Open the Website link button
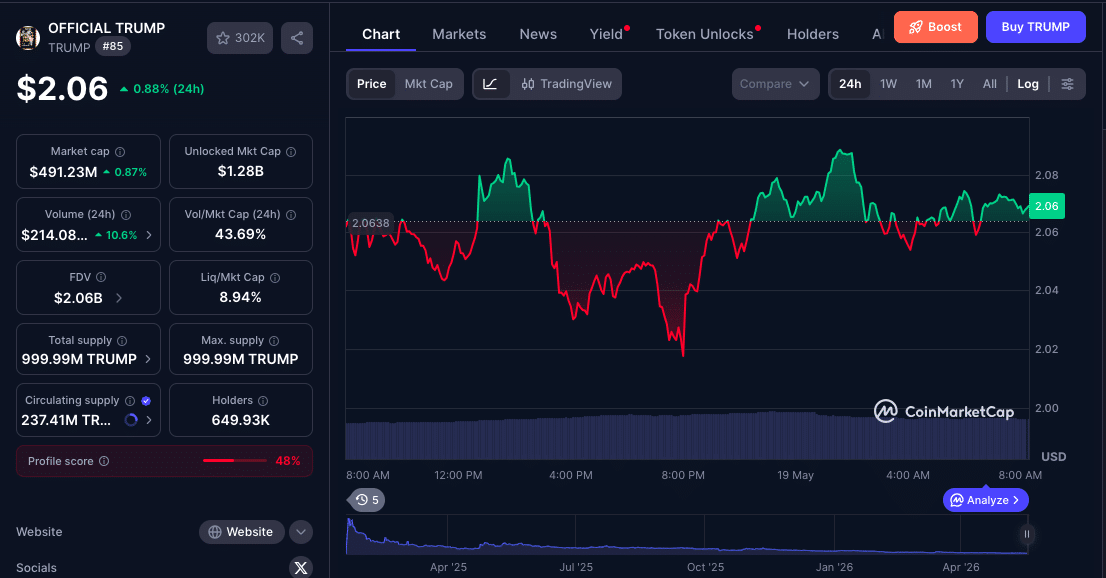This screenshot has height=578, width=1106. coord(241,532)
